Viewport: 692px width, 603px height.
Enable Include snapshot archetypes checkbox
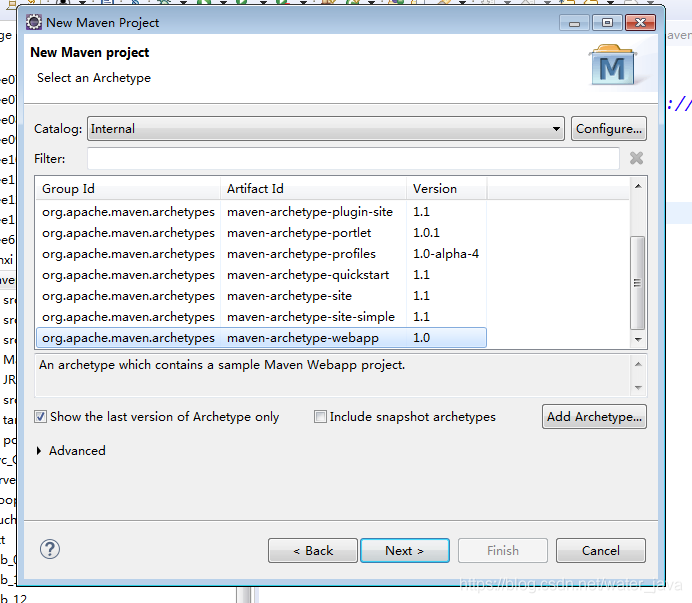[x=320, y=416]
